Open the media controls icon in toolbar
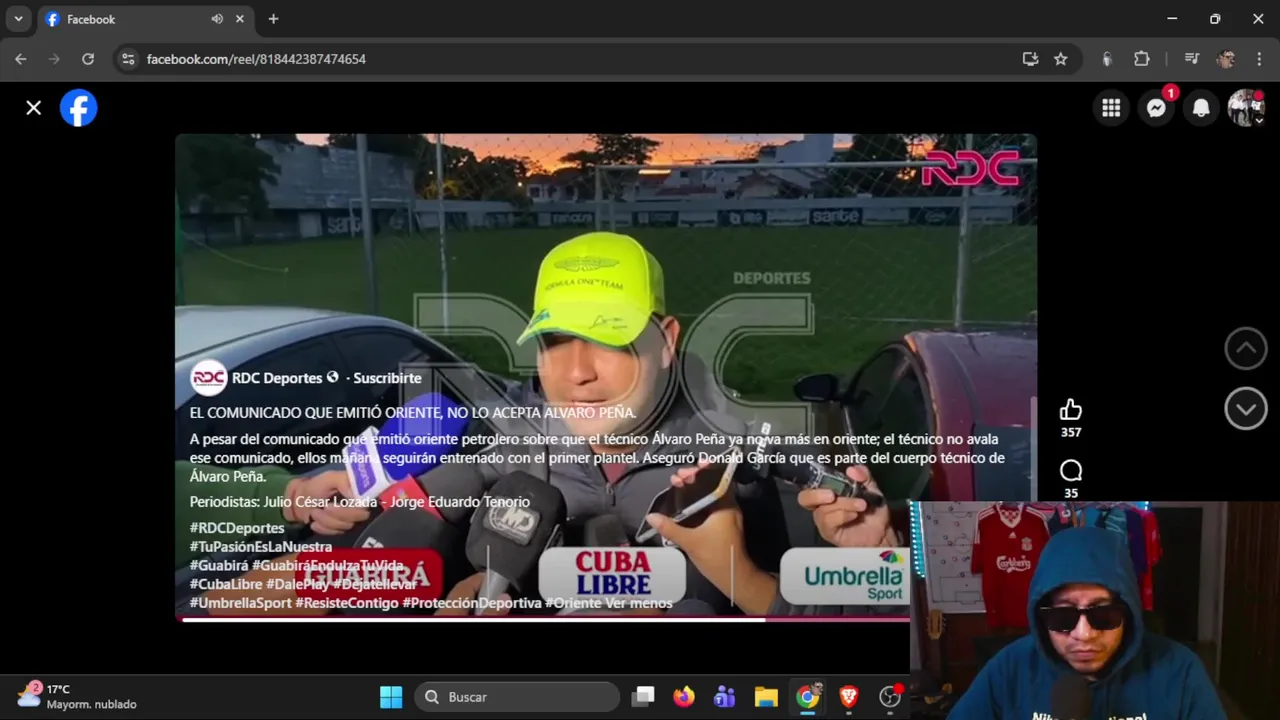Viewport: 1280px width, 720px height. pyautogui.click(x=1191, y=59)
